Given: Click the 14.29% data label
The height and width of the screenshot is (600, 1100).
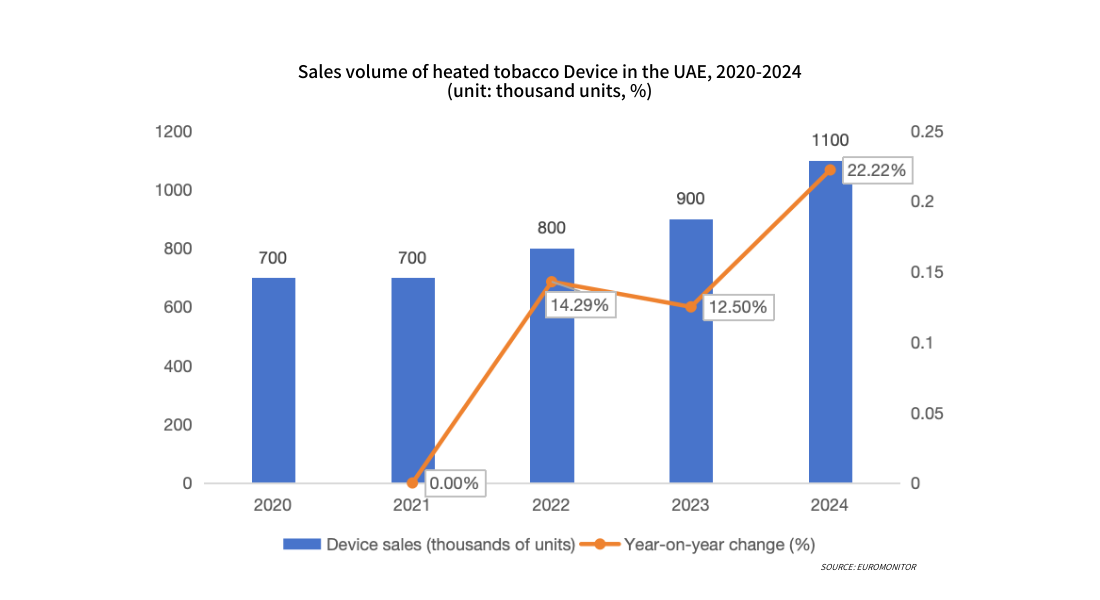Looking at the screenshot, I should click(x=580, y=305).
